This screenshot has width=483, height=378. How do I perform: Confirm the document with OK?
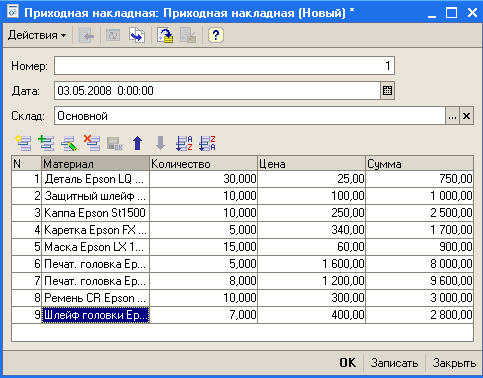pos(348,363)
